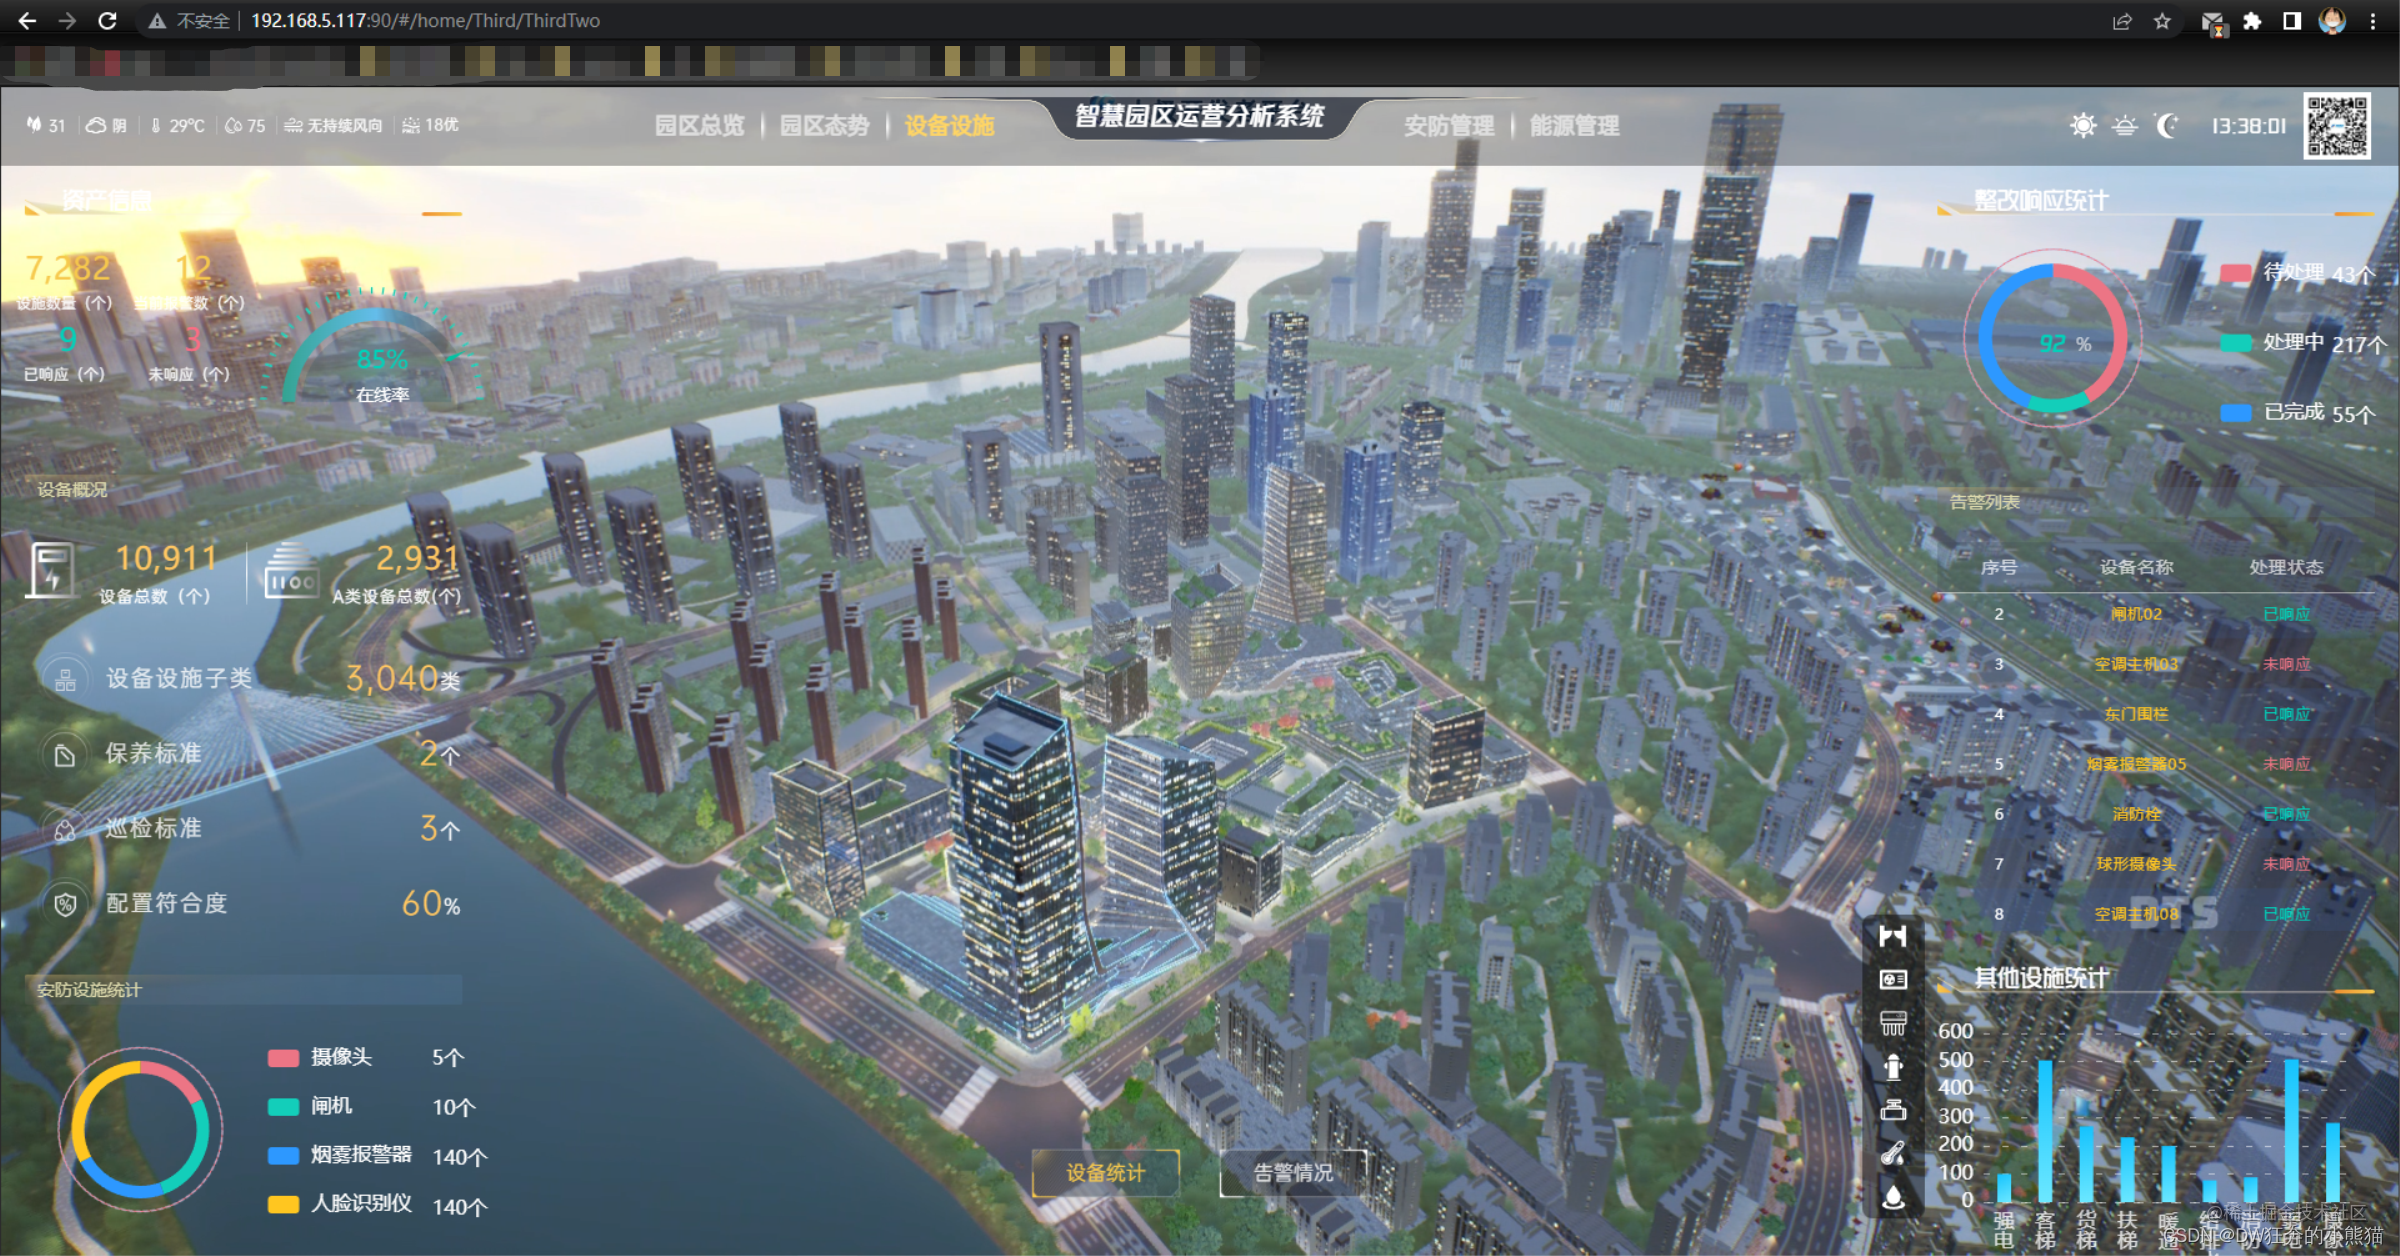Select the air conditioner outdoor unit icon
This screenshot has height=1256, width=2400.
pyautogui.click(x=1892, y=980)
